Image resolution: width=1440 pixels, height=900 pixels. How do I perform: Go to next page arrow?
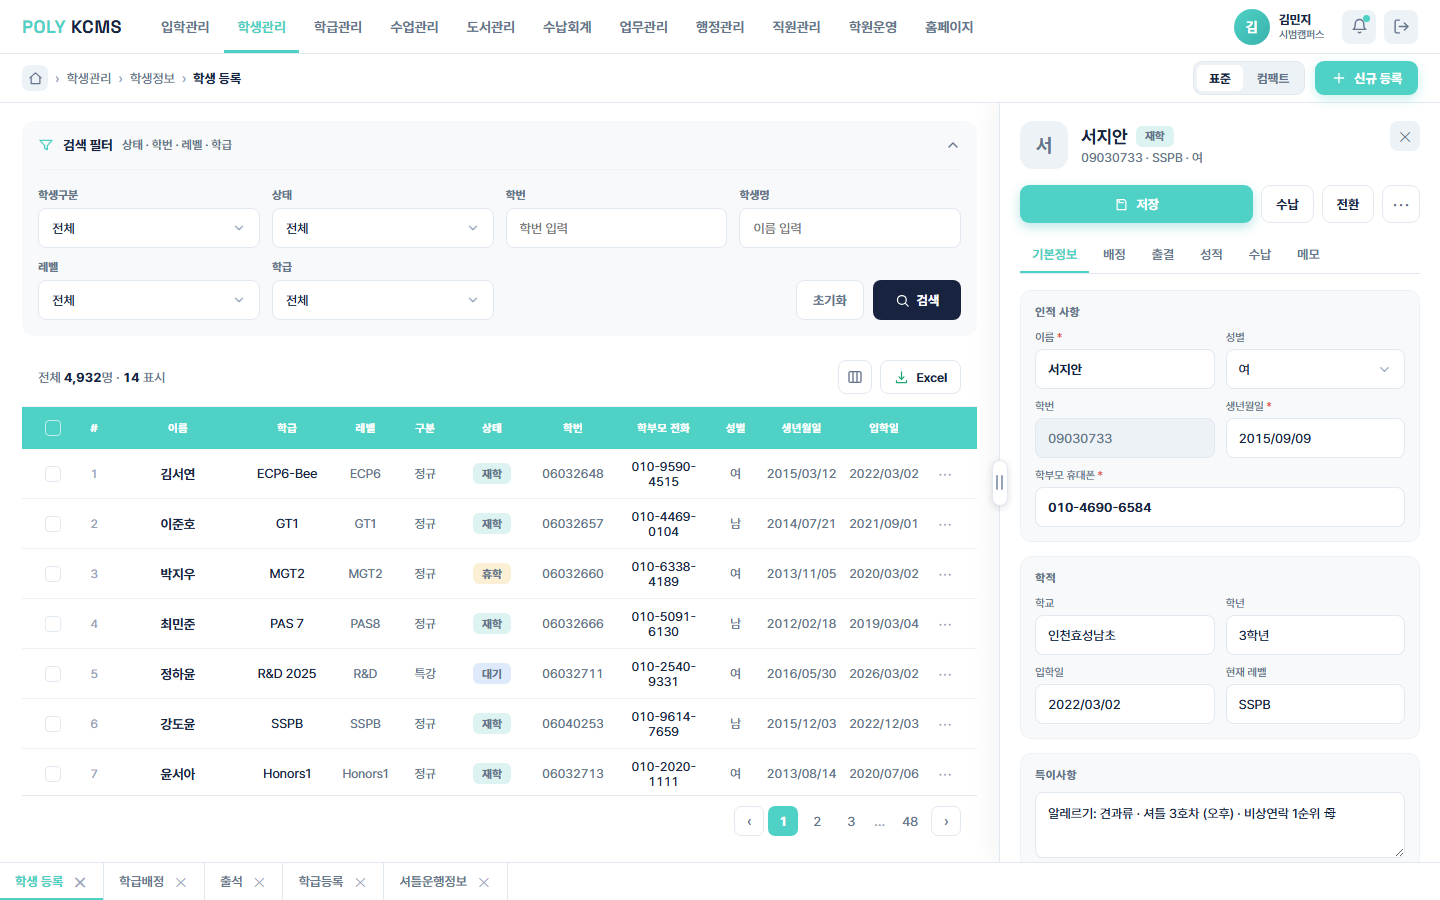coord(946,821)
